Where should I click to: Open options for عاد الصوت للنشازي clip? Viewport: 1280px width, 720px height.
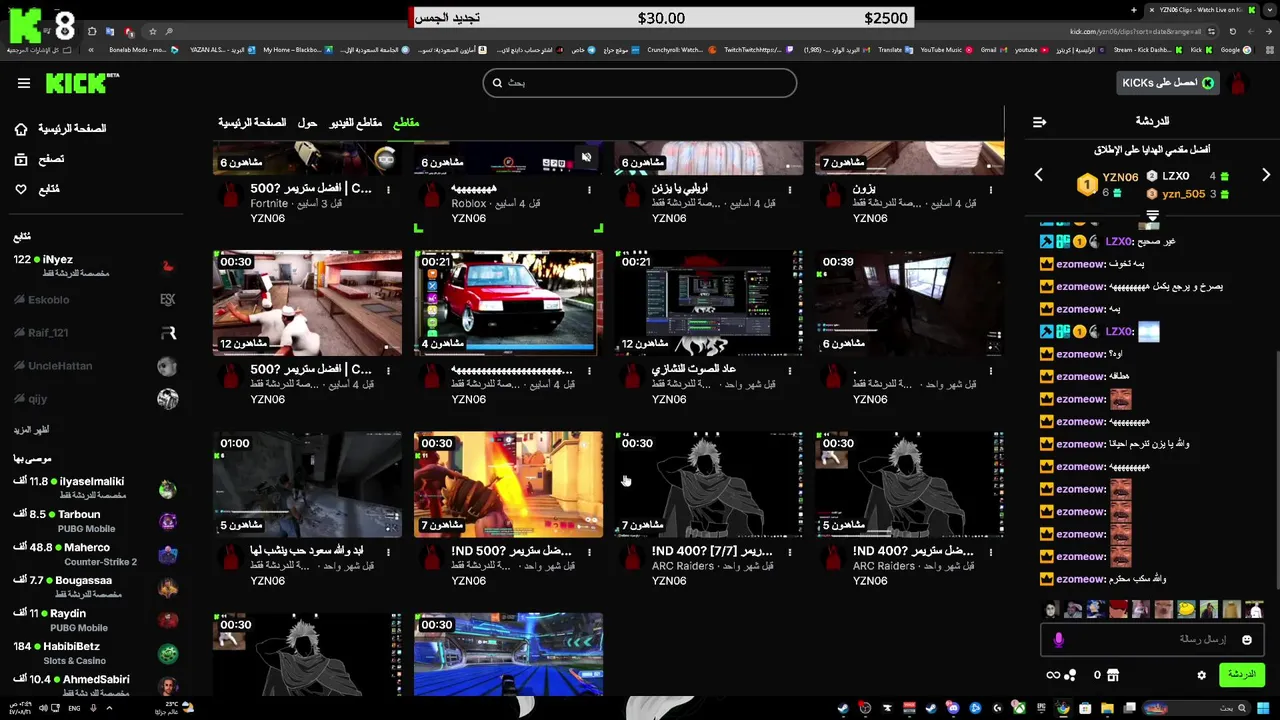(x=790, y=370)
